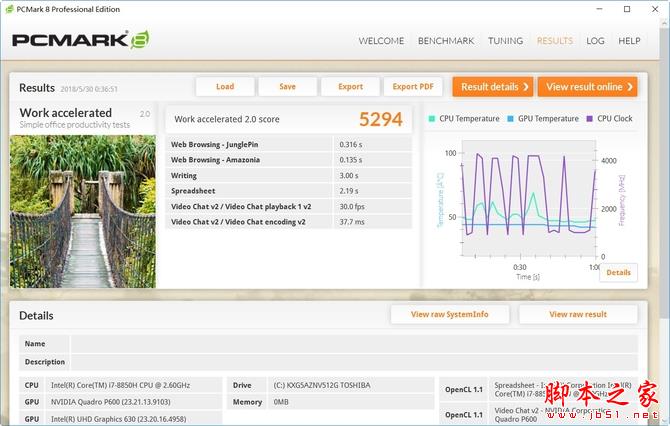Click the PCMark 8 logo
This screenshot has width=670, height=426.
click(x=81, y=40)
